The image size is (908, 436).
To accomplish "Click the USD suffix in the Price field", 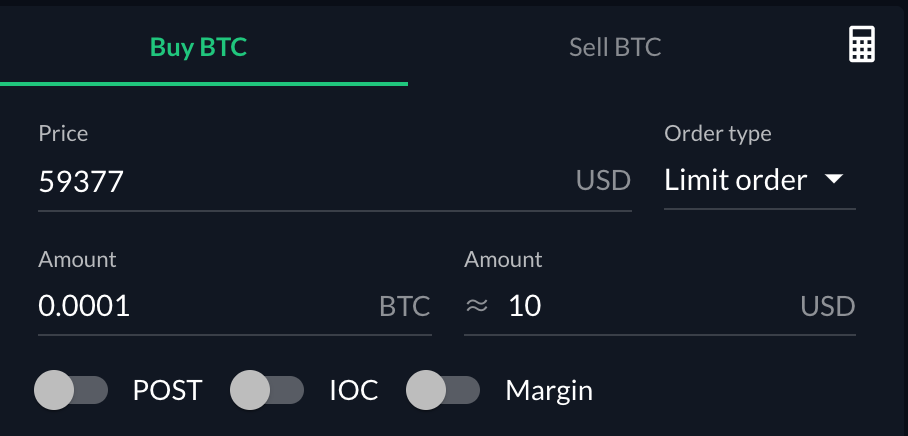I will pos(603,181).
